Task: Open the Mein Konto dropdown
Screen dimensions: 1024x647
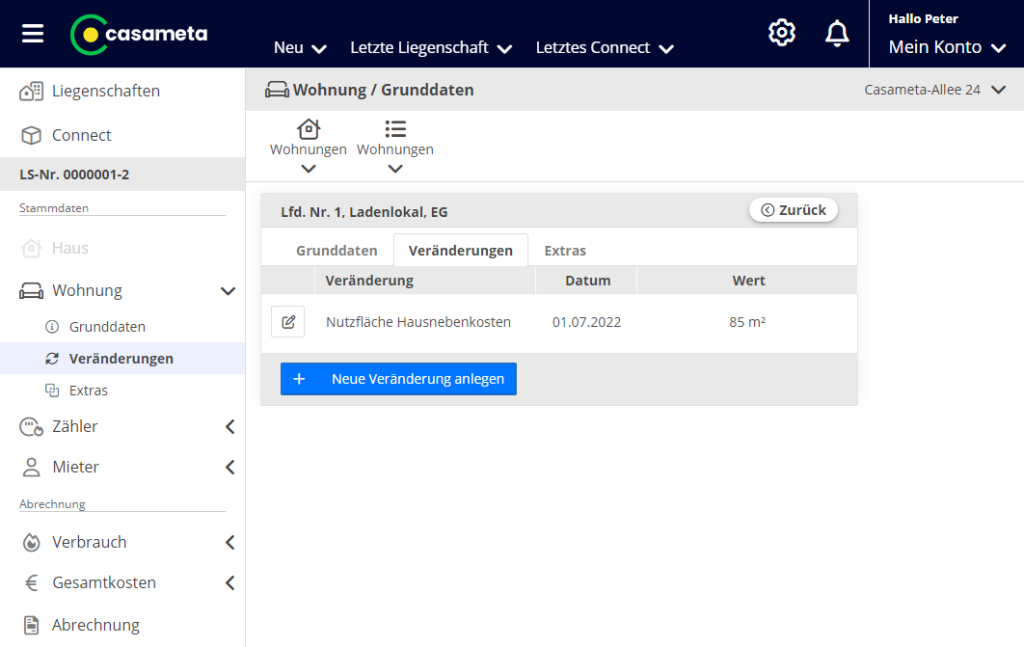Action: (947, 47)
